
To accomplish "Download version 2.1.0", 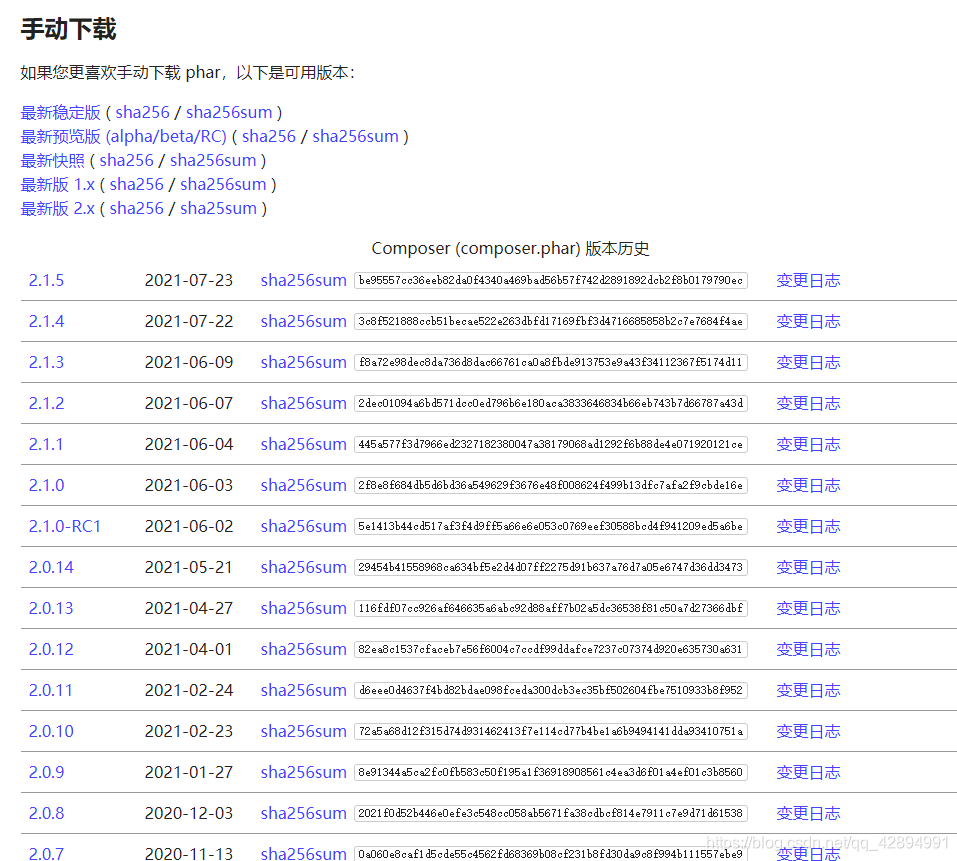I will pos(46,485).
